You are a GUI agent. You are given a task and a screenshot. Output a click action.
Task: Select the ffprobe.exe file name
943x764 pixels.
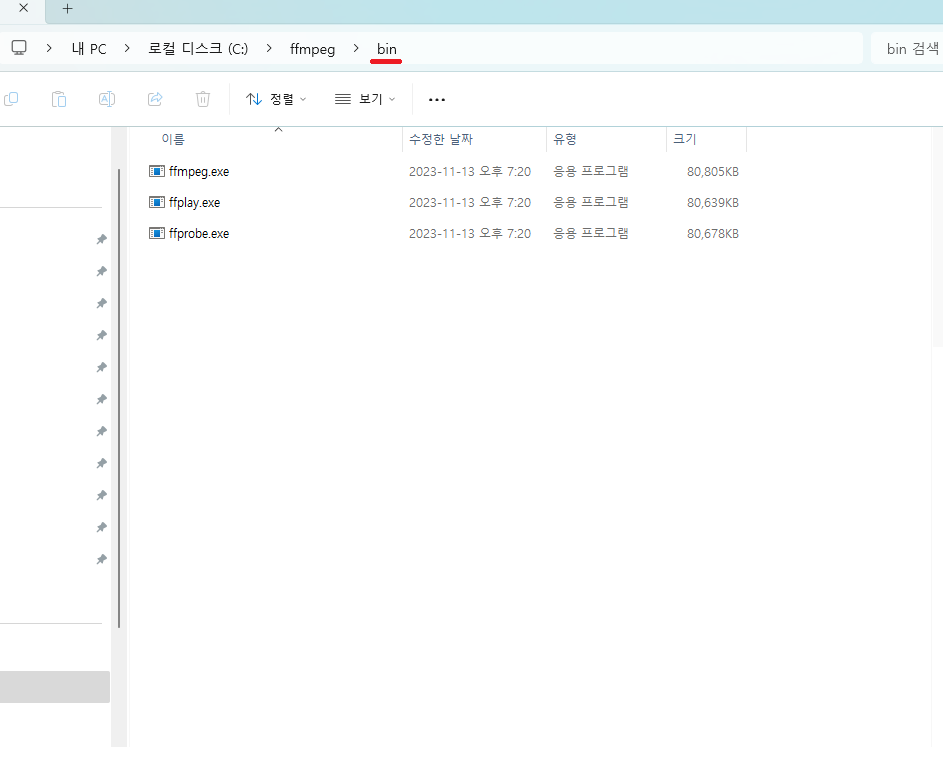(x=199, y=233)
